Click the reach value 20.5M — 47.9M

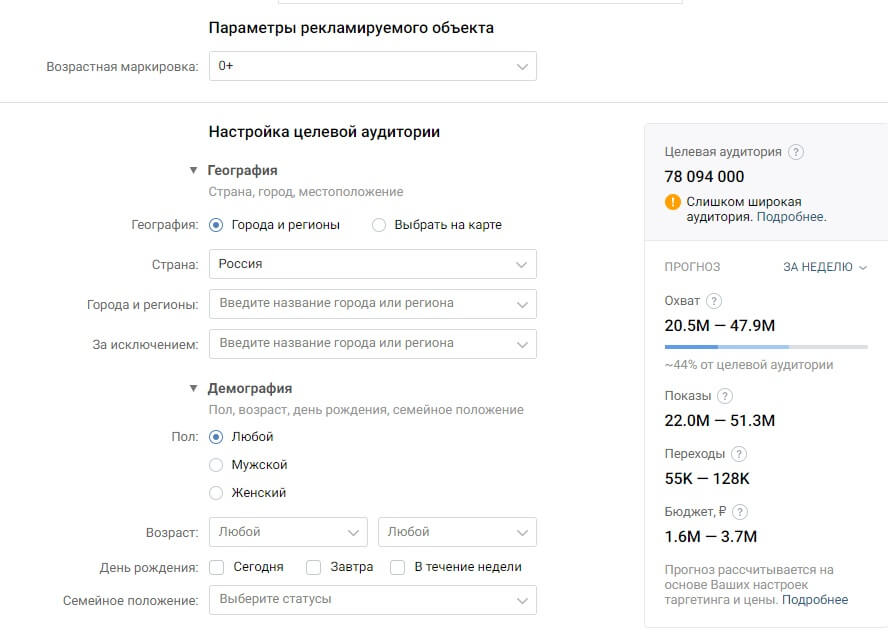pos(720,326)
